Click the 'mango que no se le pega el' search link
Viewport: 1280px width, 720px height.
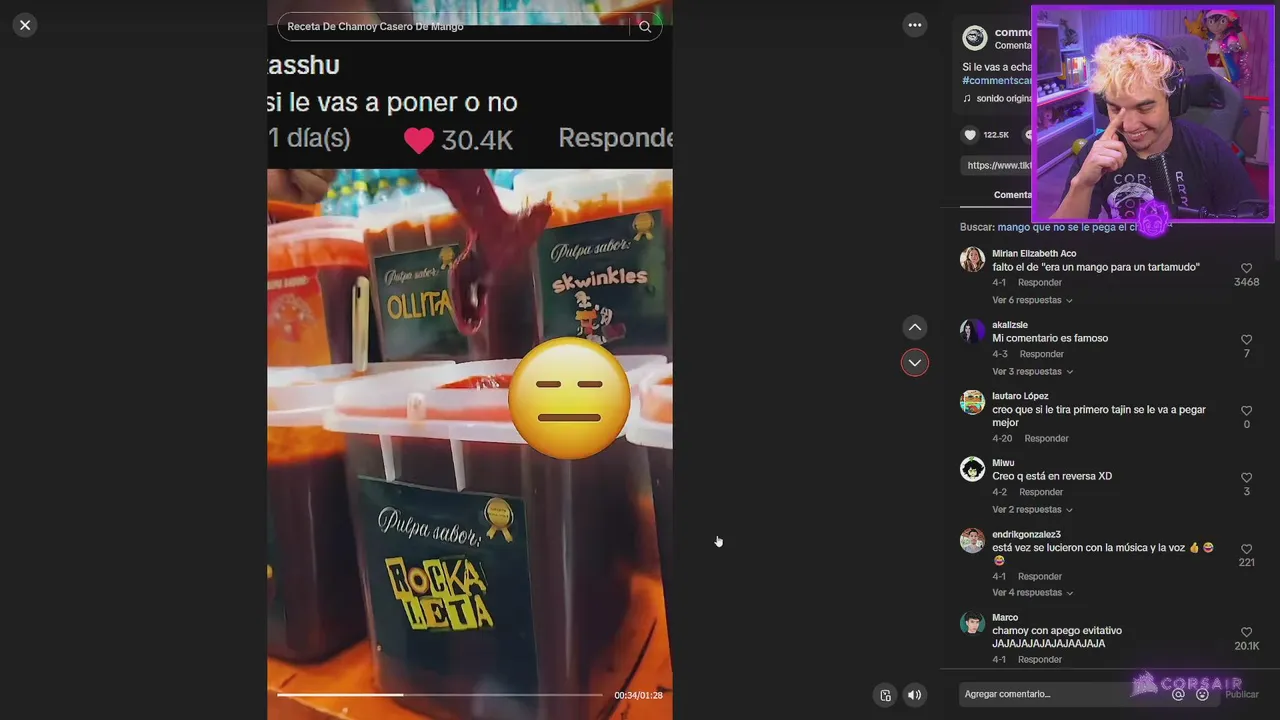click(1068, 228)
